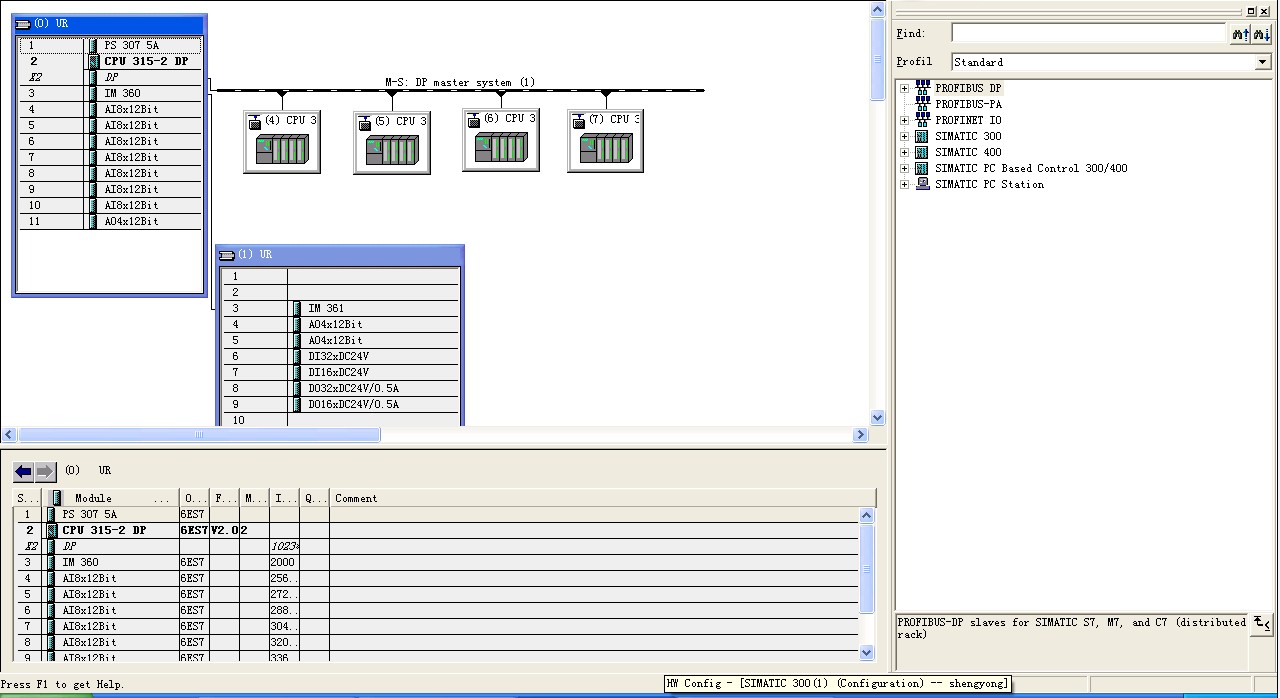Select the DP master system (1) bus line
The width and height of the screenshot is (1280, 698).
[x=461, y=90]
